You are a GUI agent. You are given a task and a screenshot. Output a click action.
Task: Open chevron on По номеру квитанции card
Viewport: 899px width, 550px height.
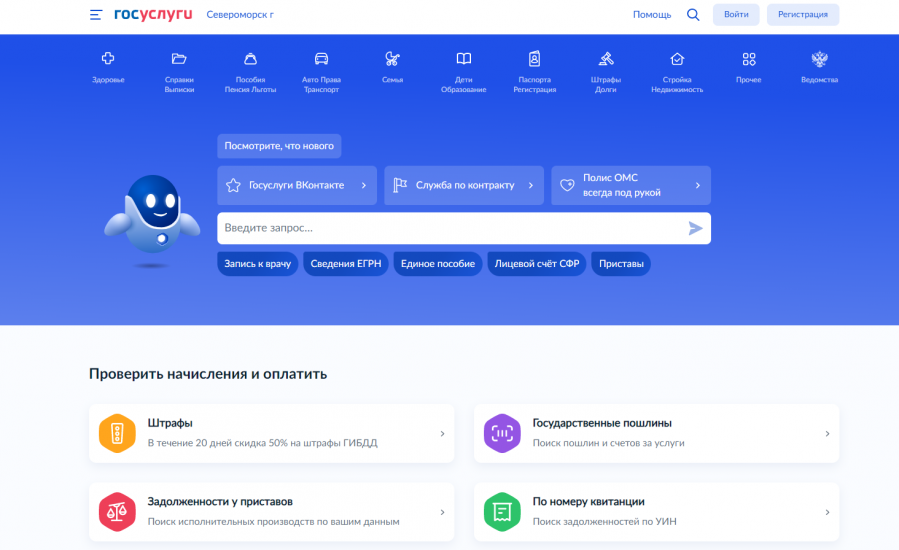pyautogui.click(x=827, y=512)
